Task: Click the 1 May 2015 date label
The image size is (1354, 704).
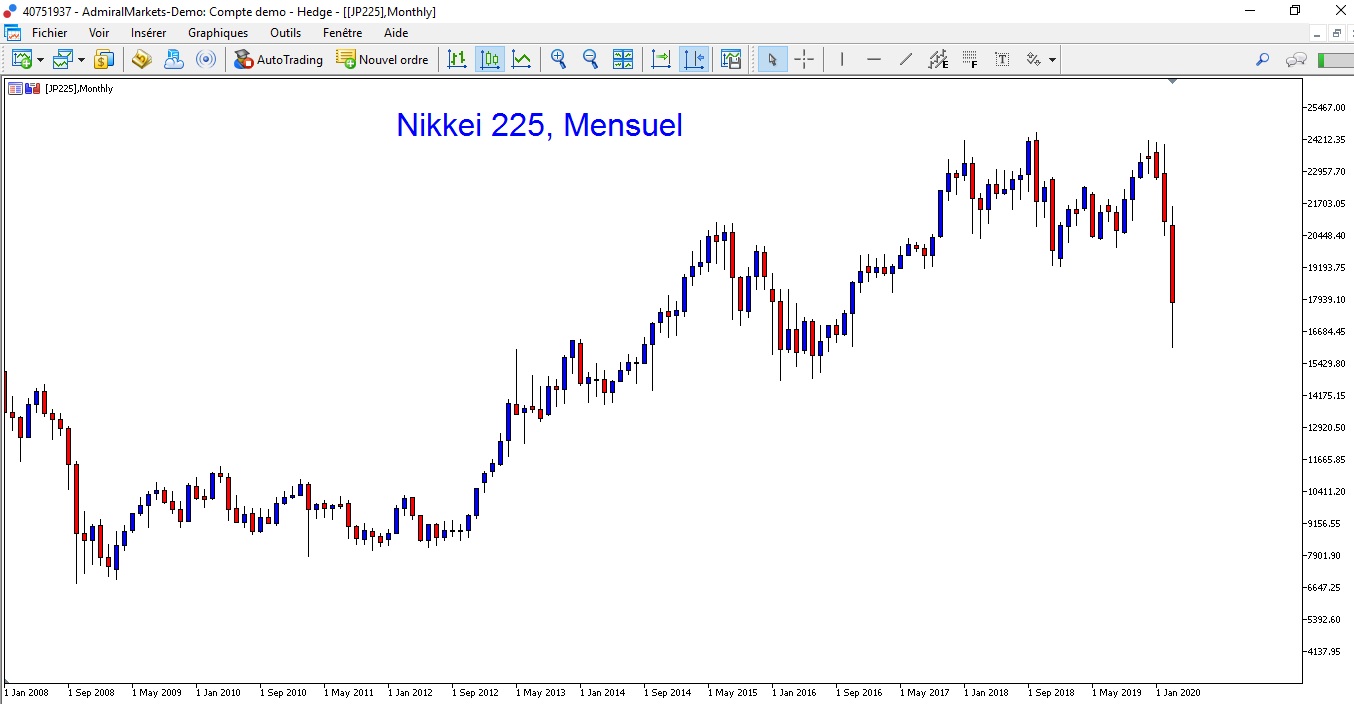Action: (732, 692)
